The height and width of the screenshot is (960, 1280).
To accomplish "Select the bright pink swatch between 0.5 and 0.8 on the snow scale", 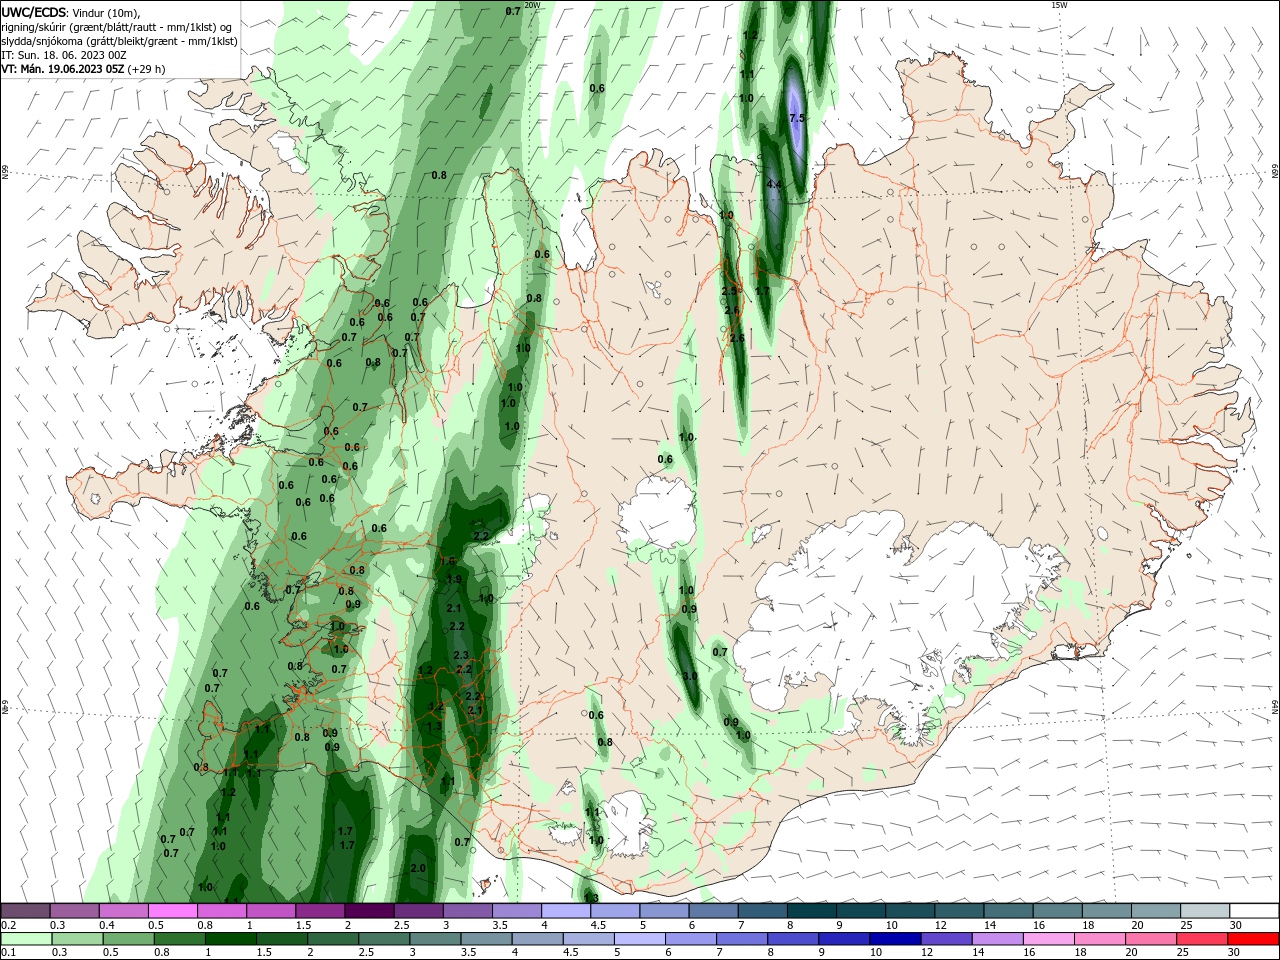I will point(172,911).
